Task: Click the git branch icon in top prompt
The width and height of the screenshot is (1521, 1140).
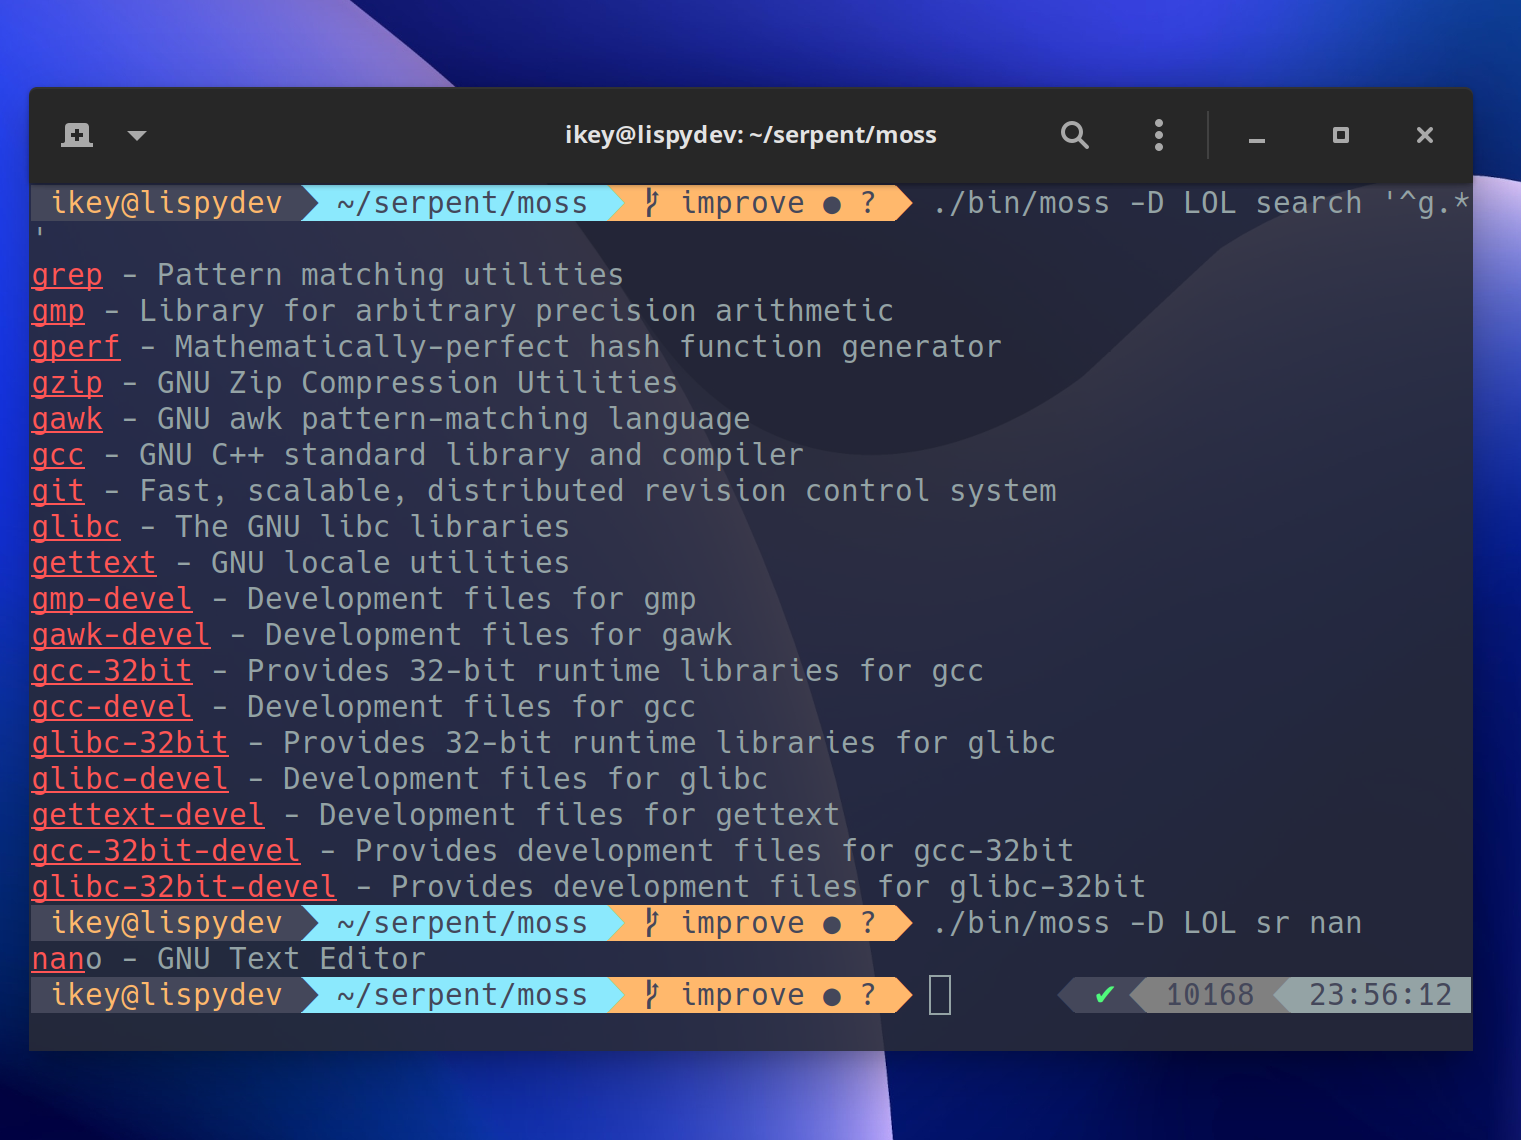Action: coord(651,202)
